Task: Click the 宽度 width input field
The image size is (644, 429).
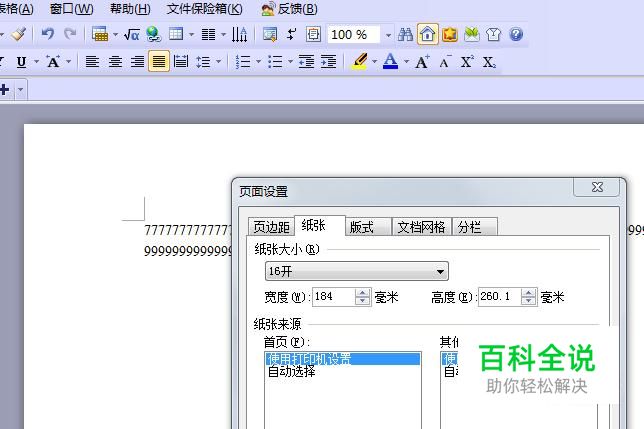Action: [x=334, y=296]
